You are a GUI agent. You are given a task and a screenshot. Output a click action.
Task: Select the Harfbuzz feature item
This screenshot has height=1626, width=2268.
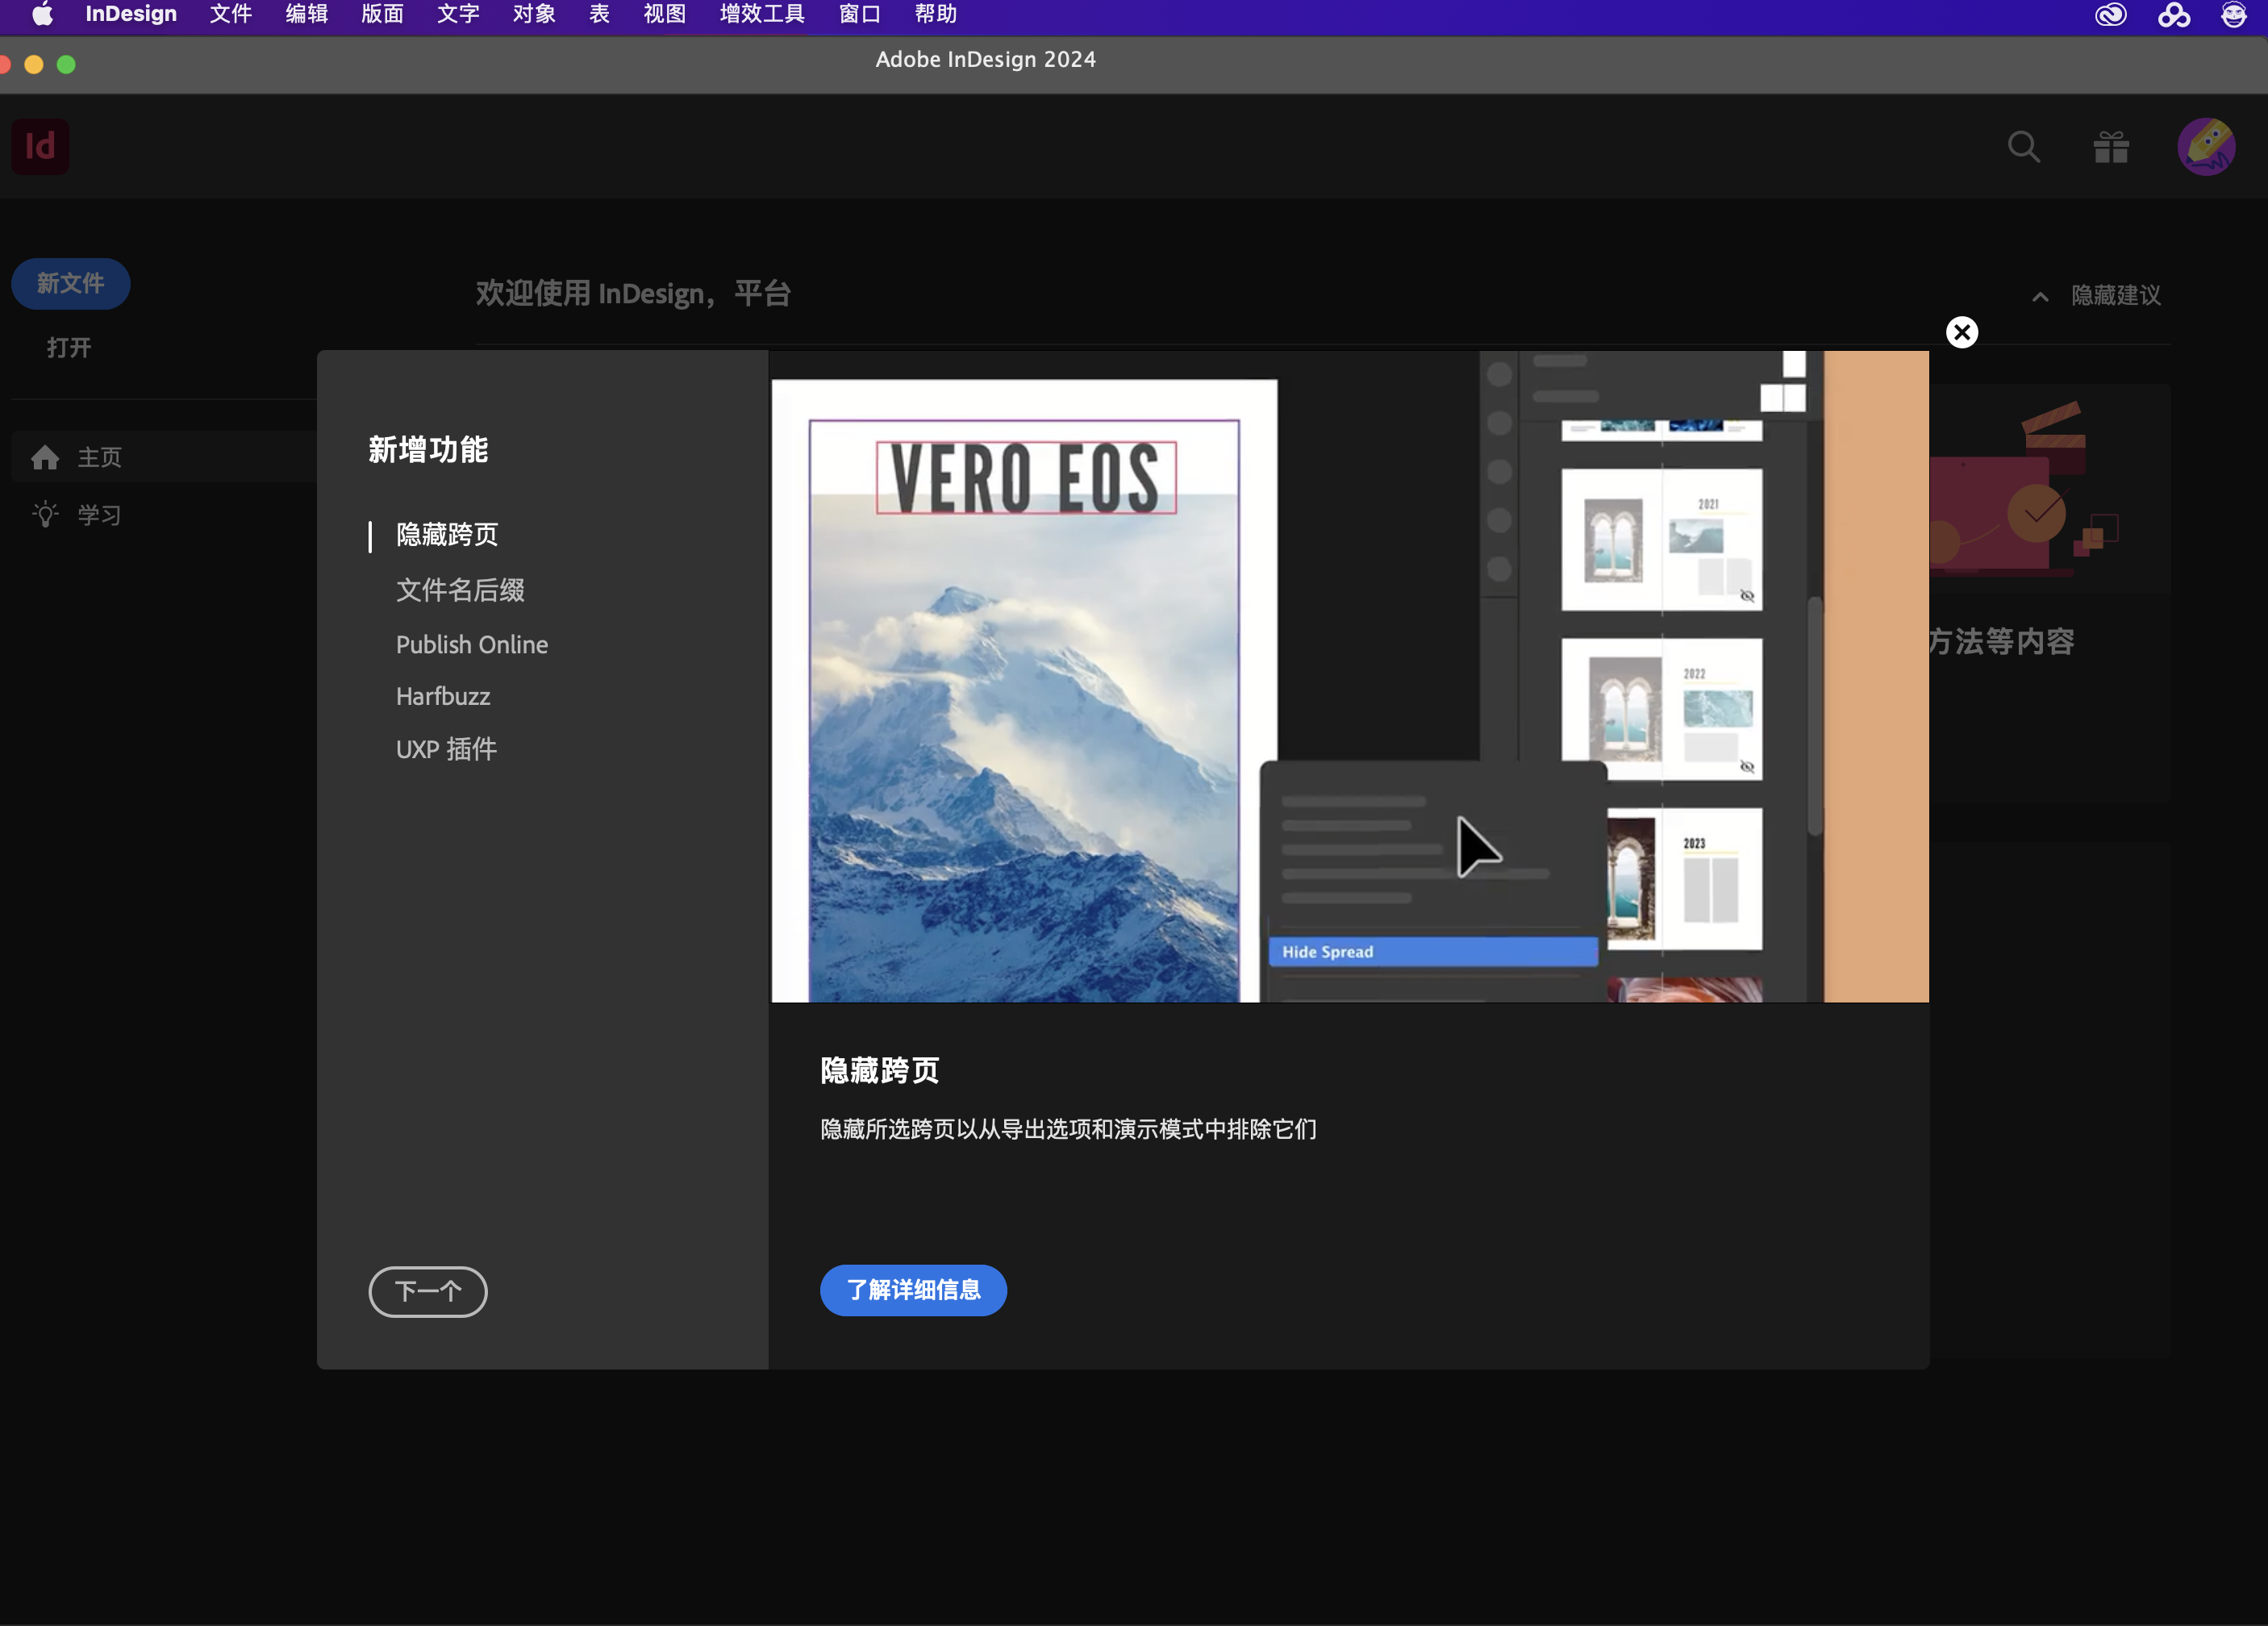point(443,697)
